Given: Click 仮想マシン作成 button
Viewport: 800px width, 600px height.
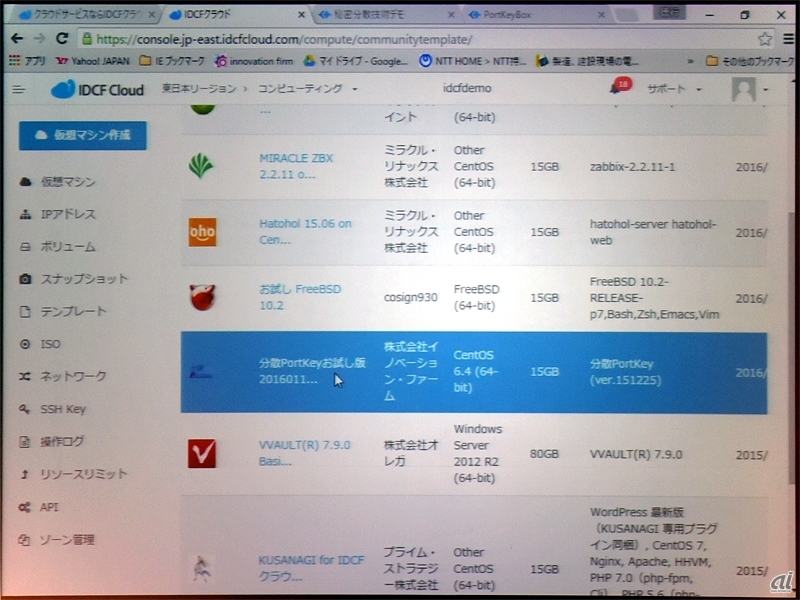Looking at the screenshot, I should pyautogui.click(x=83, y=135).
